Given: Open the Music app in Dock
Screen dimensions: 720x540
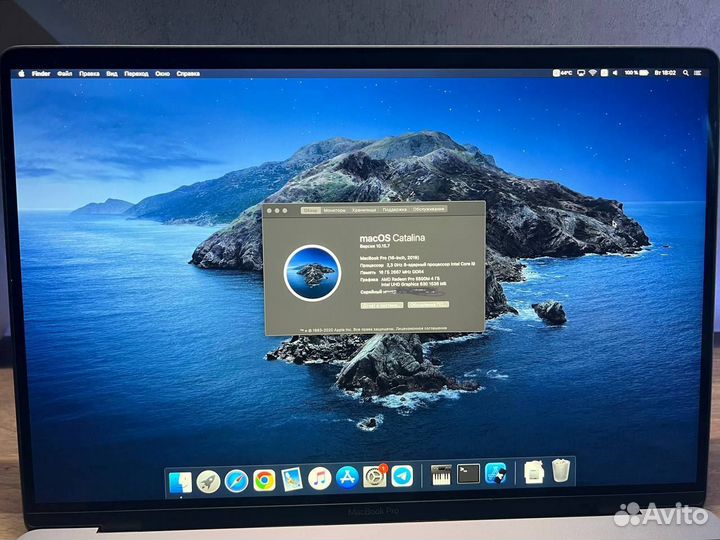Looking at the screenshot, I should click(x=320, y=478).
